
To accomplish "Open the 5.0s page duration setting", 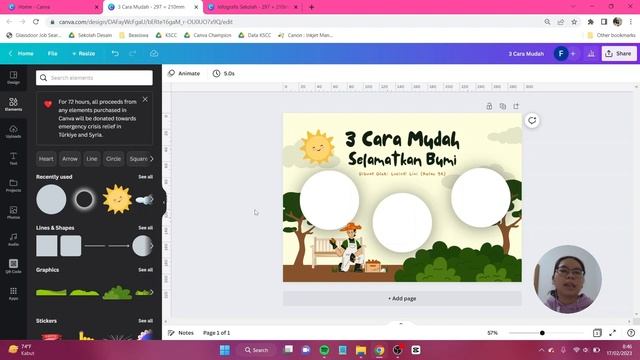I will tap(224, 73).
